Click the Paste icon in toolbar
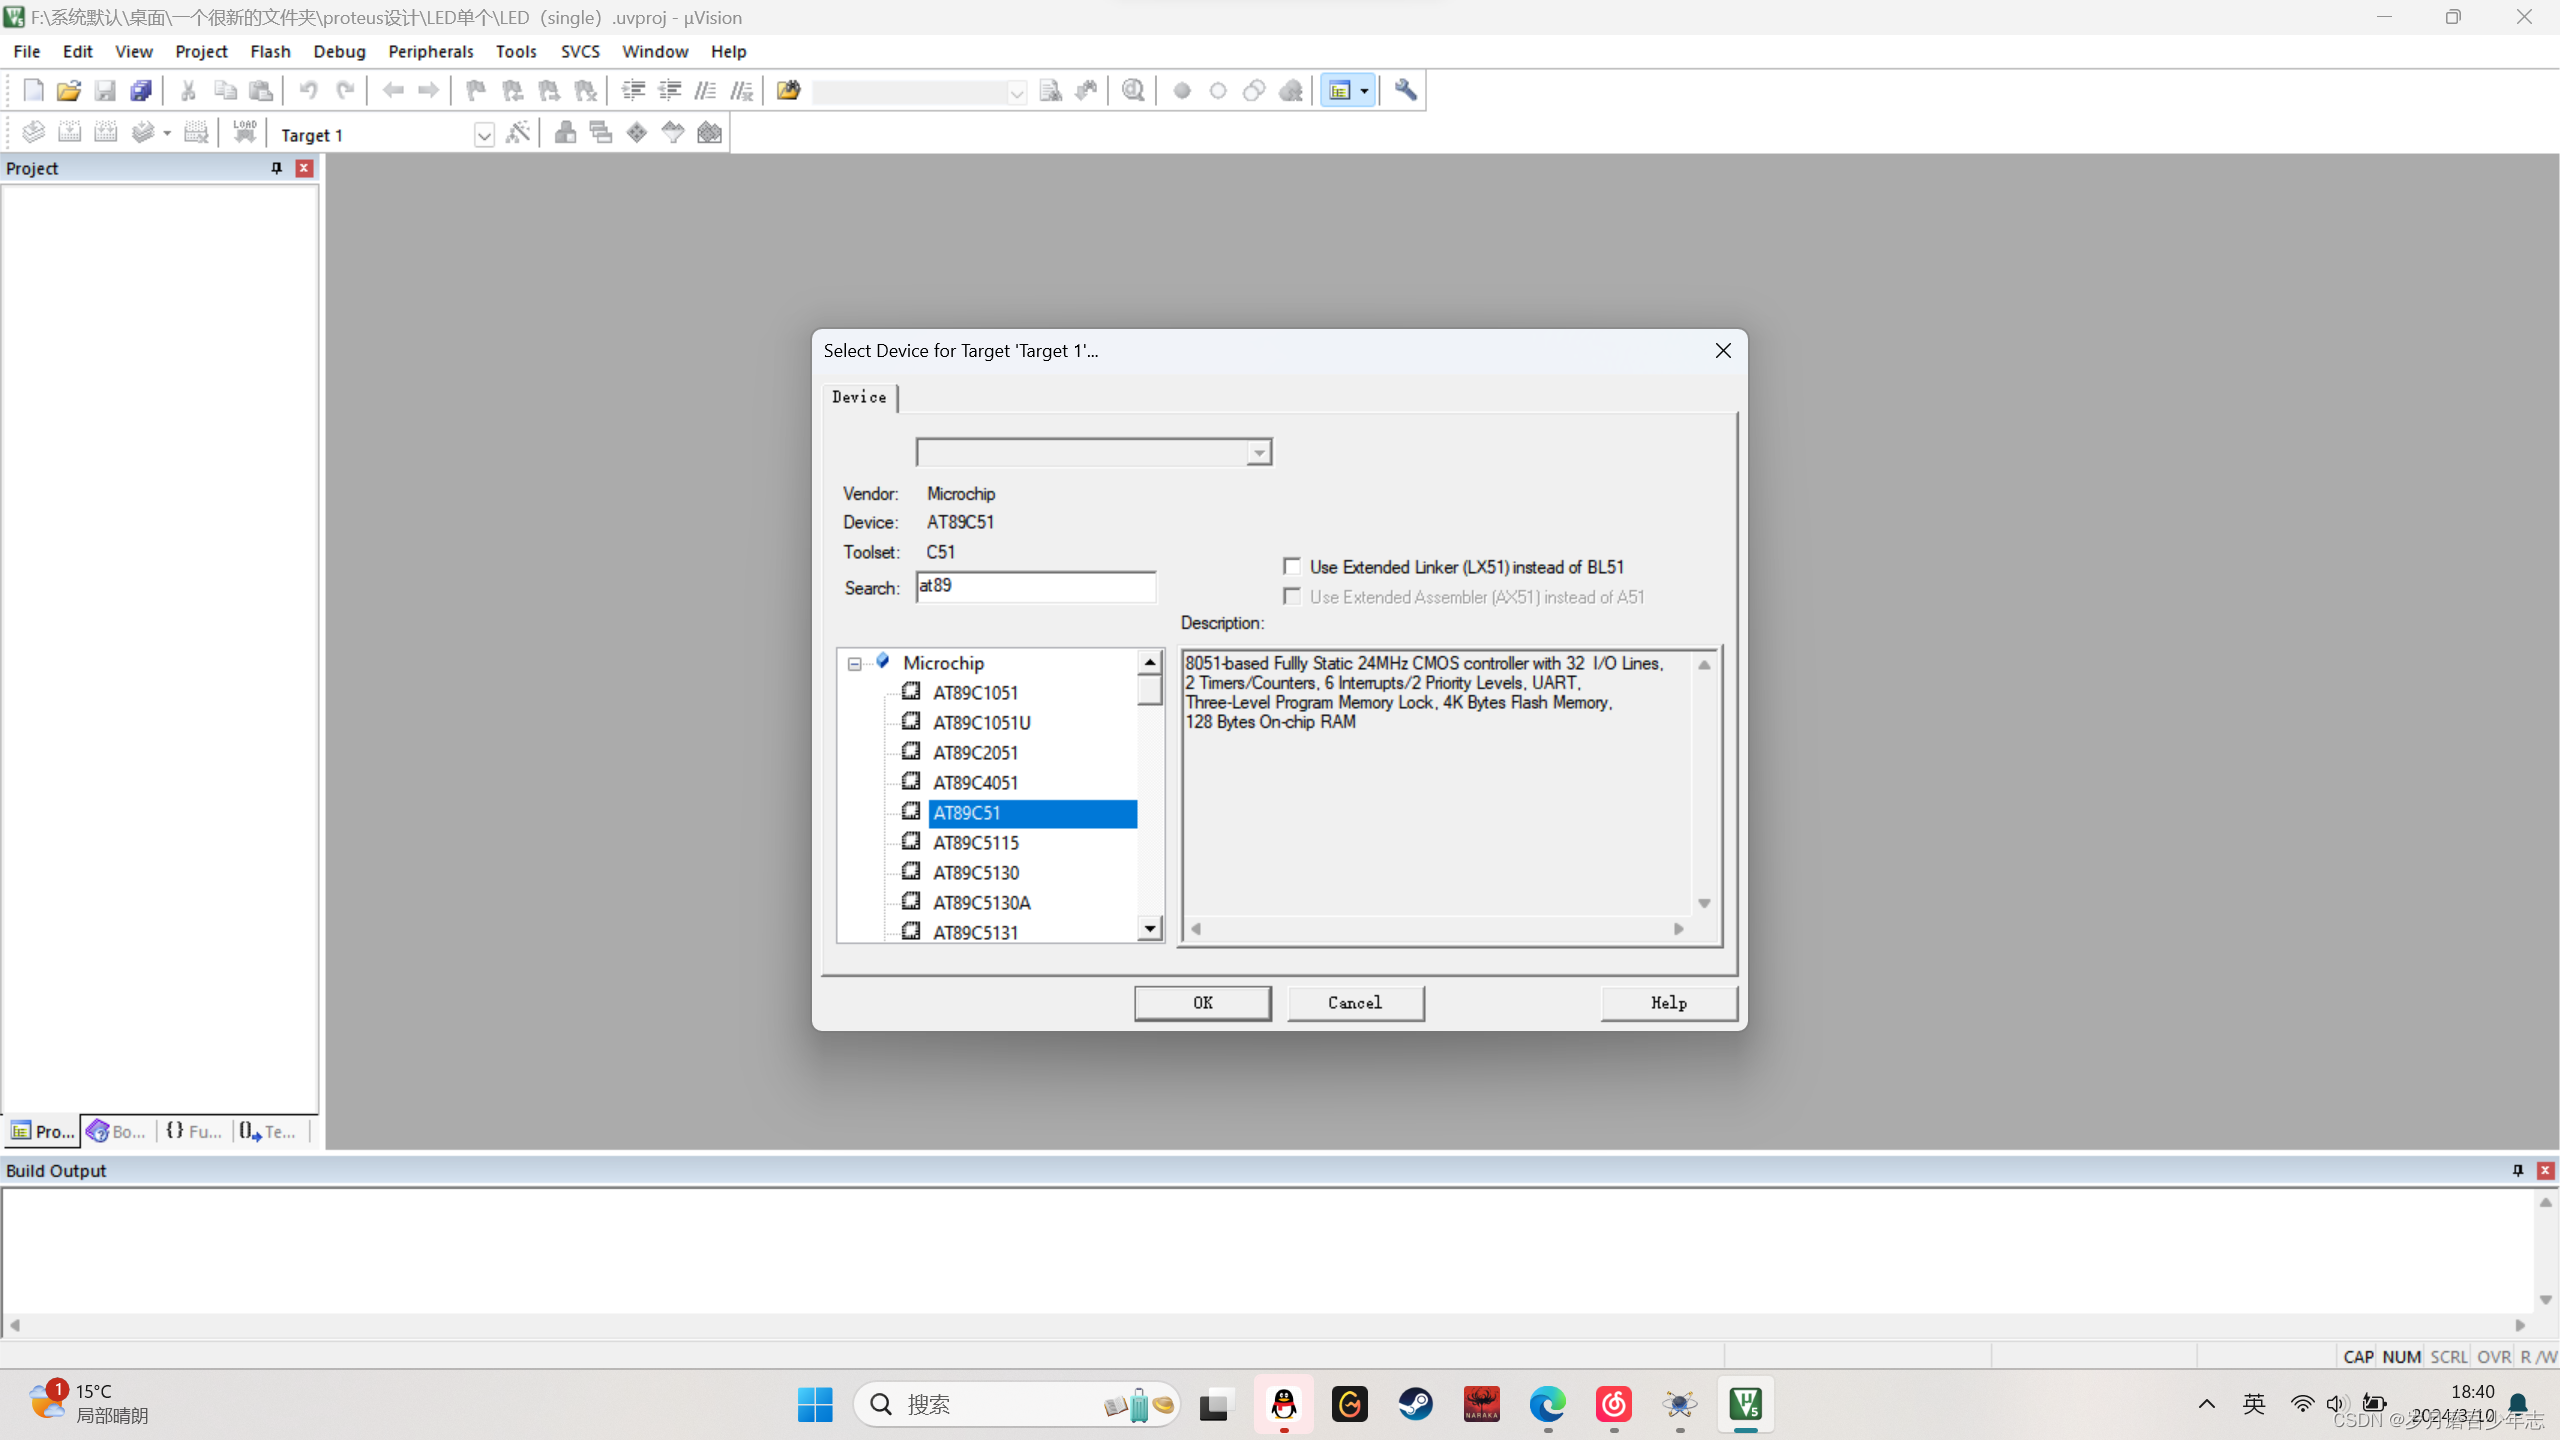Viewport: 2560px width, 1440px height. [261, 91]
